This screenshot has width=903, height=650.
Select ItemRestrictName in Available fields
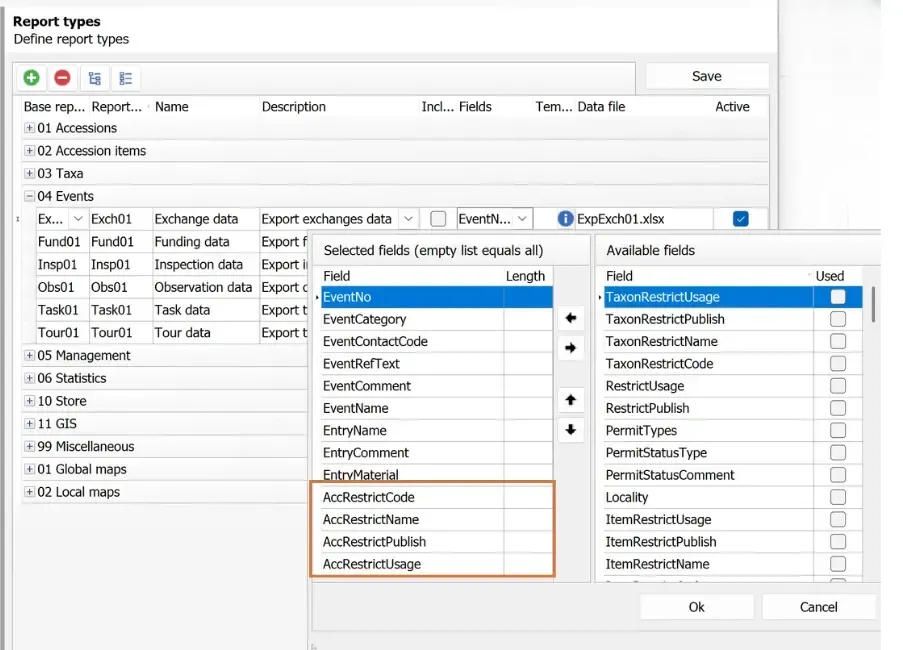[x=733, y=564]
